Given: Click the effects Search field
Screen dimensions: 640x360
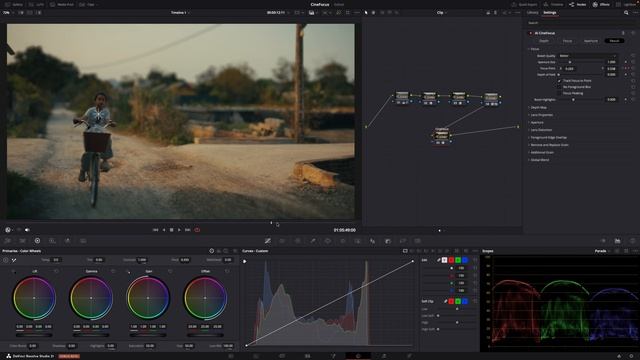Looking at the screenshot, I should point(580,23).
